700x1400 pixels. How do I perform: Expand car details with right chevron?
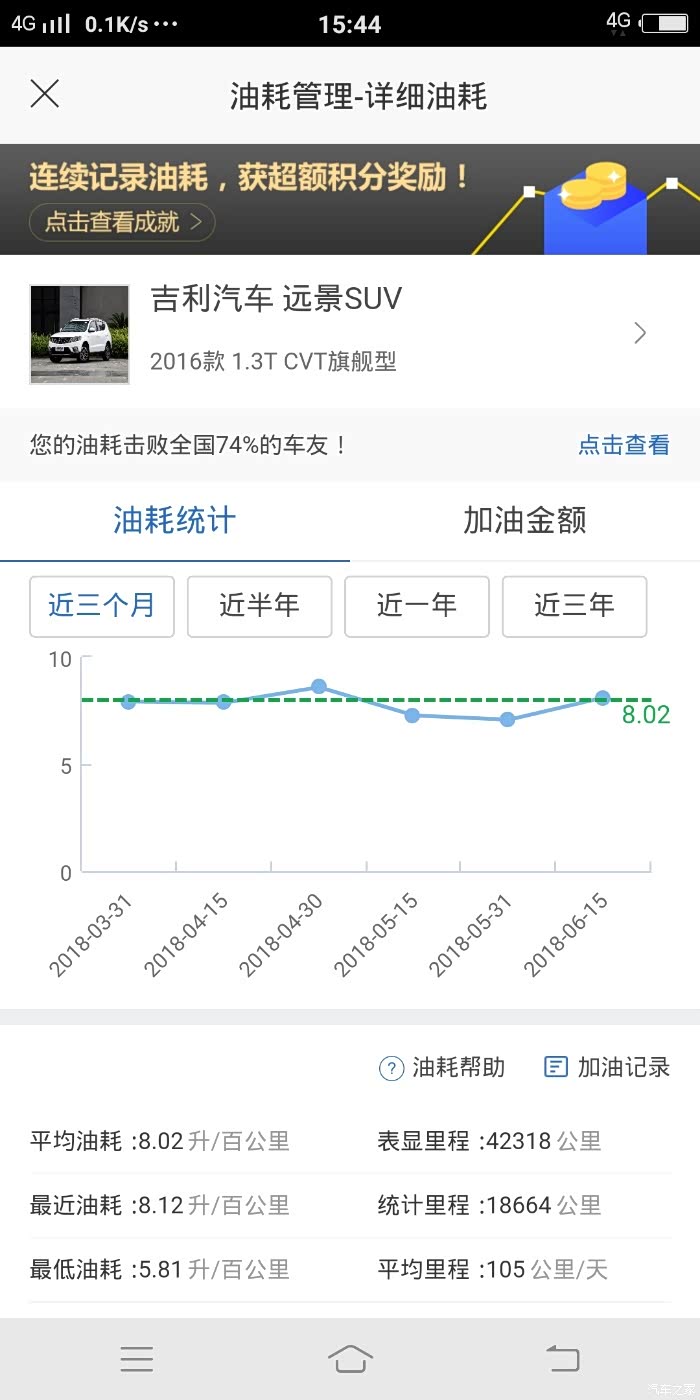(641, 333)
